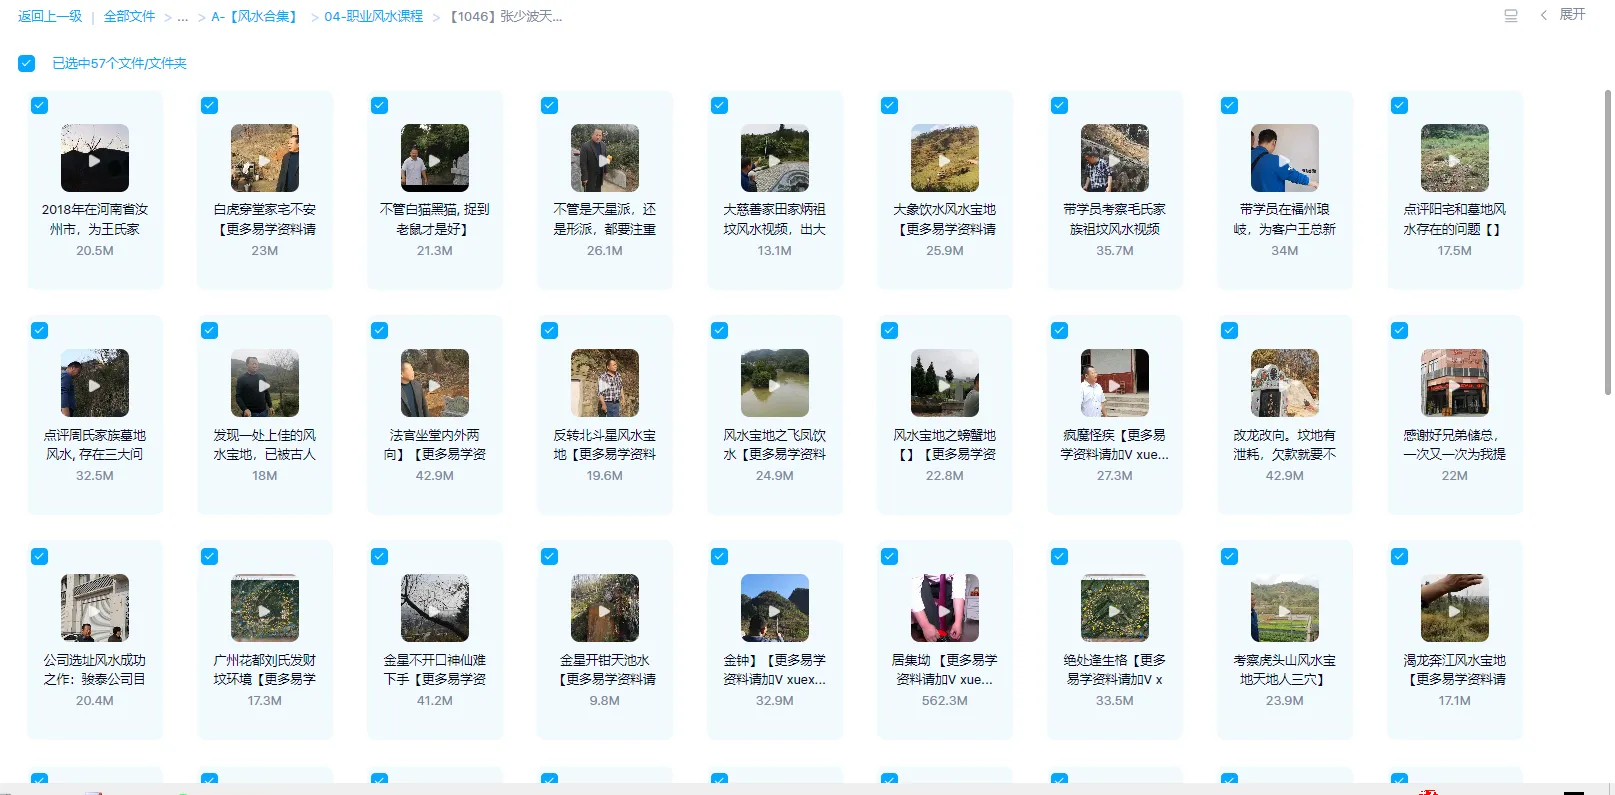
Task: Play 金钟 video thumbnail
Action: (x=775, y=608)
